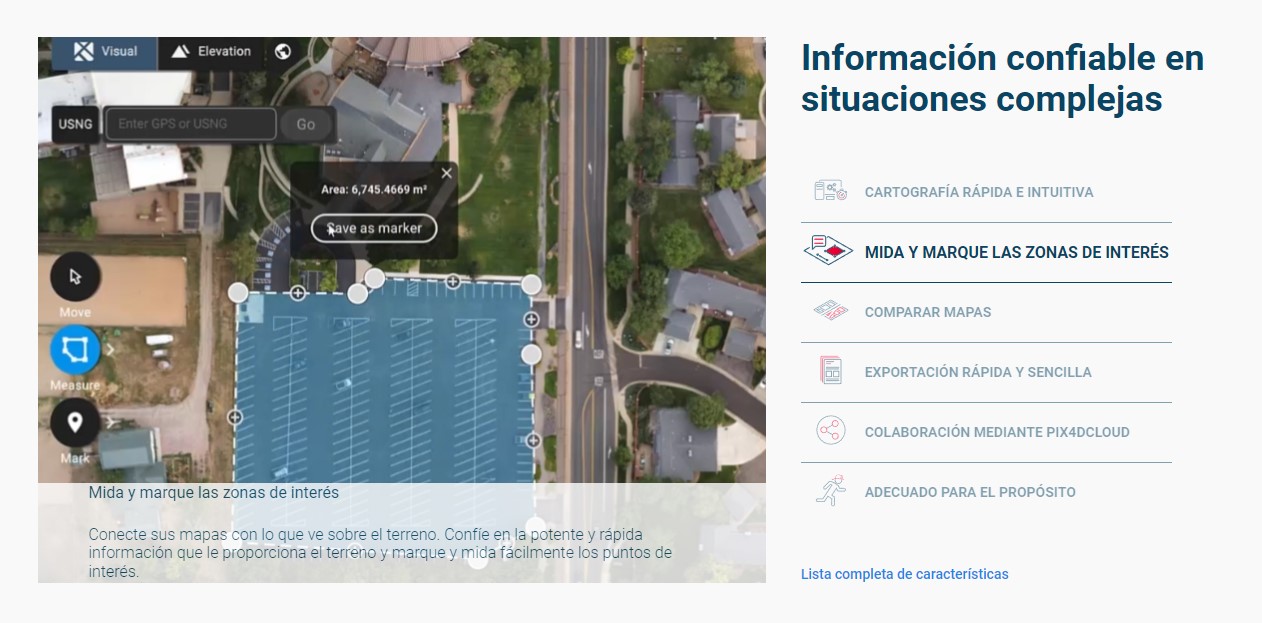
Task: Close the Area measurement popup
Action: [x=446, y=173]
